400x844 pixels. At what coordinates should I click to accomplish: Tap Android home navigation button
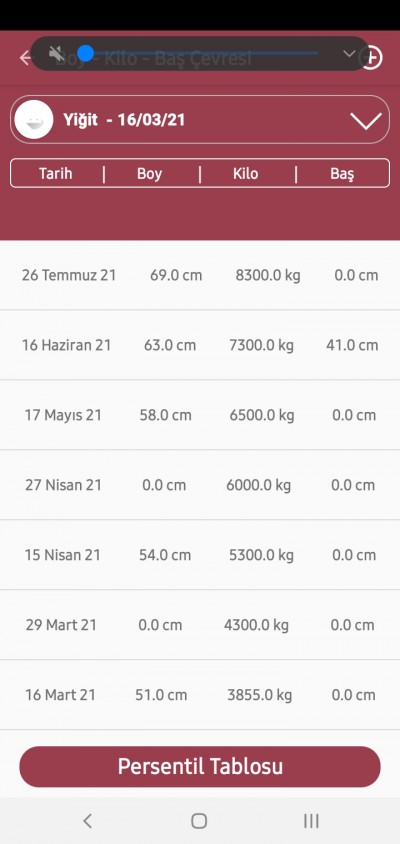pos(199,821)
